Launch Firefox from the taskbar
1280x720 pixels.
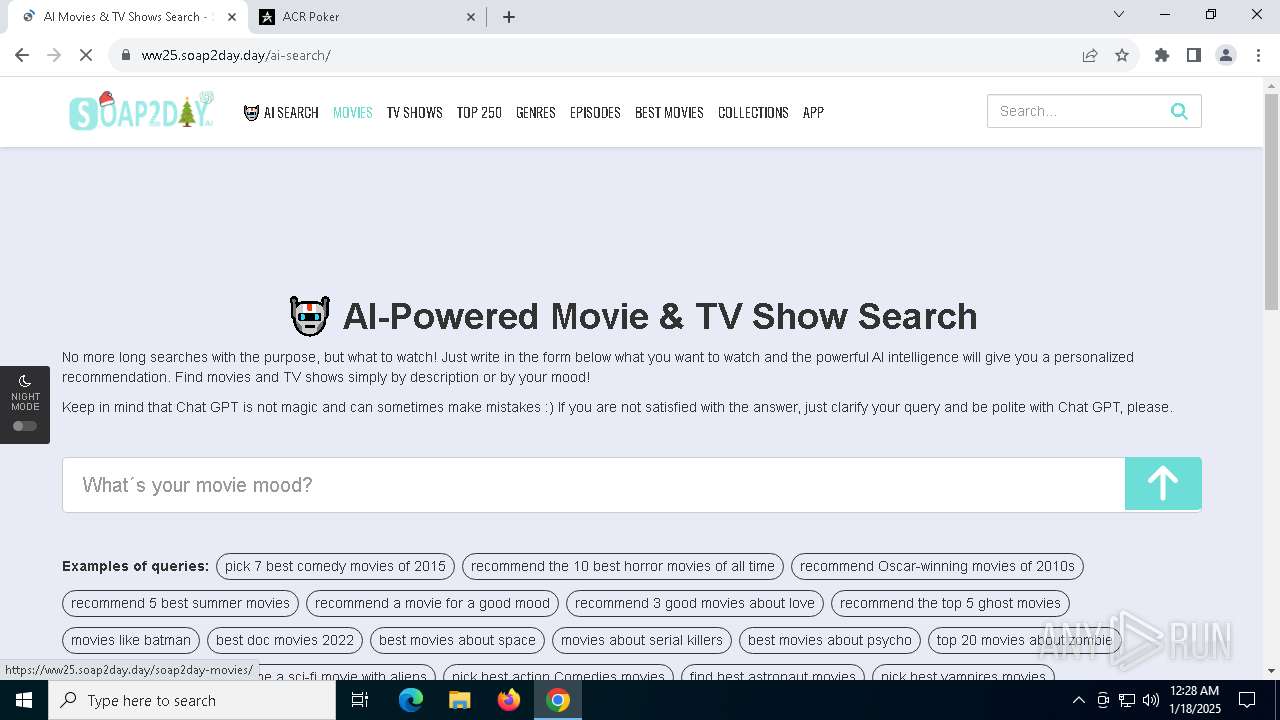click(x=509, y=700)
